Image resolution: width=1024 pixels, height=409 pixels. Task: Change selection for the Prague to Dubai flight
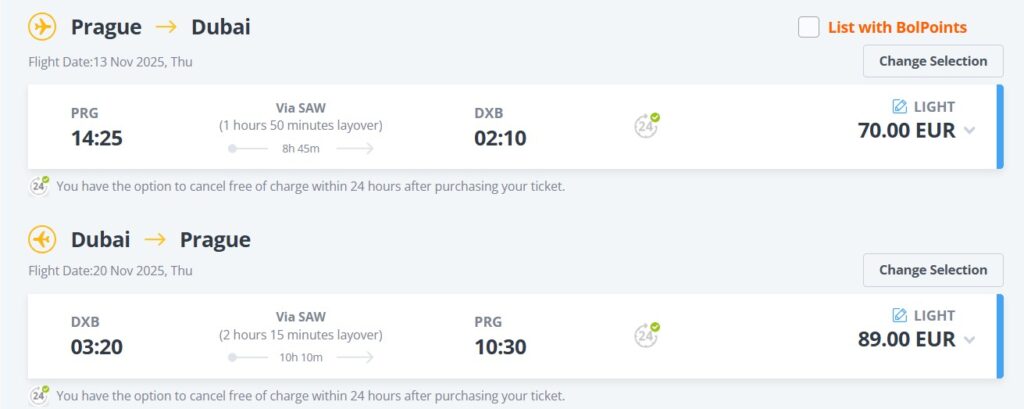(x=932, y=61)
